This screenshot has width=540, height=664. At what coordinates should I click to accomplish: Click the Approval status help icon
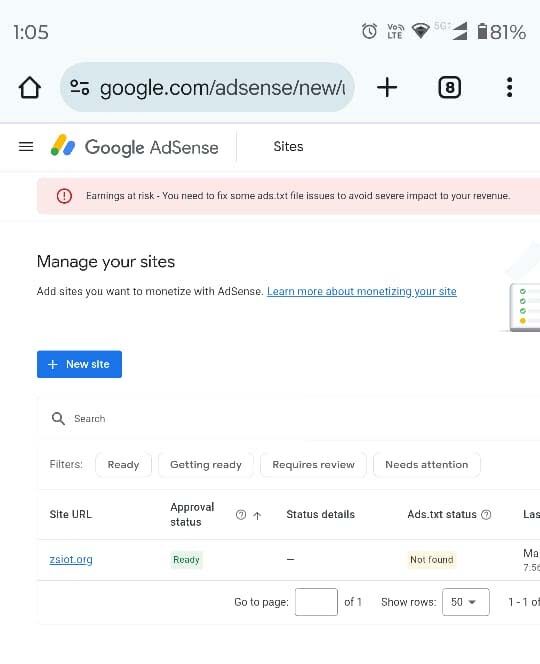click(241, 515)
